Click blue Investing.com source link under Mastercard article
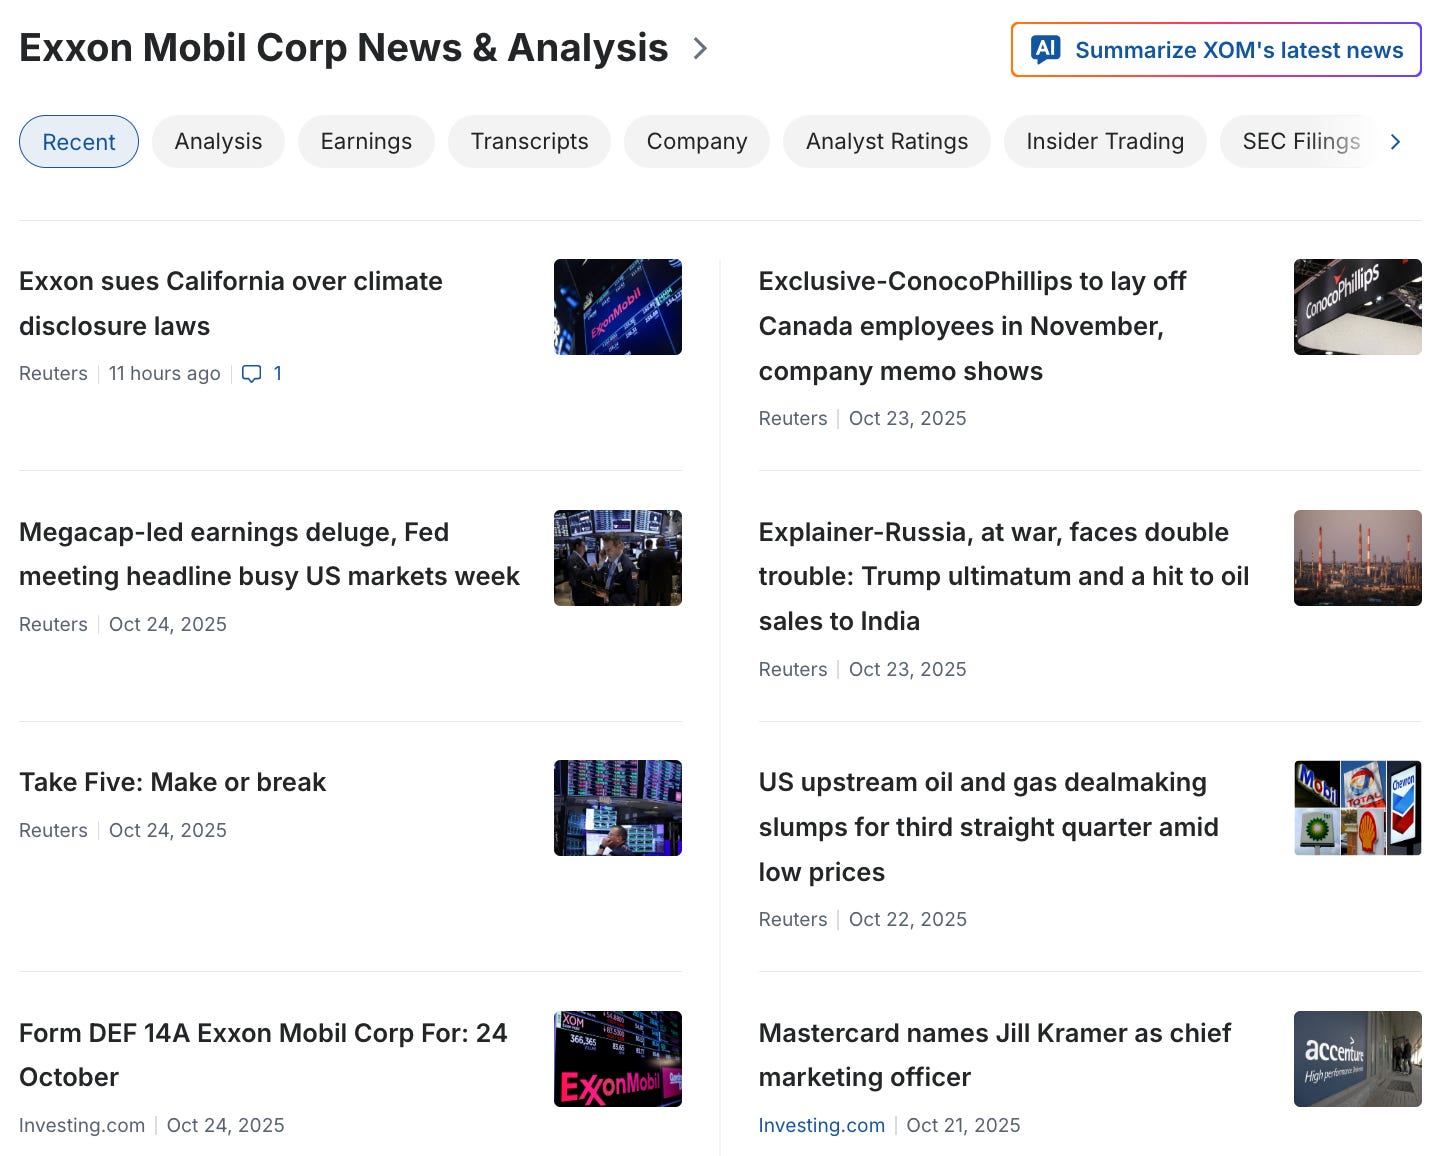The image size is (1442, 1156). 821,1125
